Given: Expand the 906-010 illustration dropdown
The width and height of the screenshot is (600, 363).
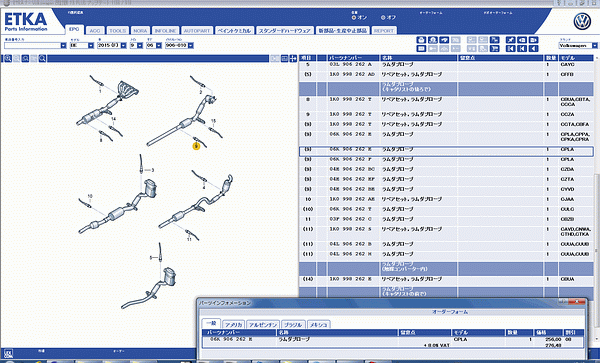Looking at the screenshot, I should click(x=179, y=46).
